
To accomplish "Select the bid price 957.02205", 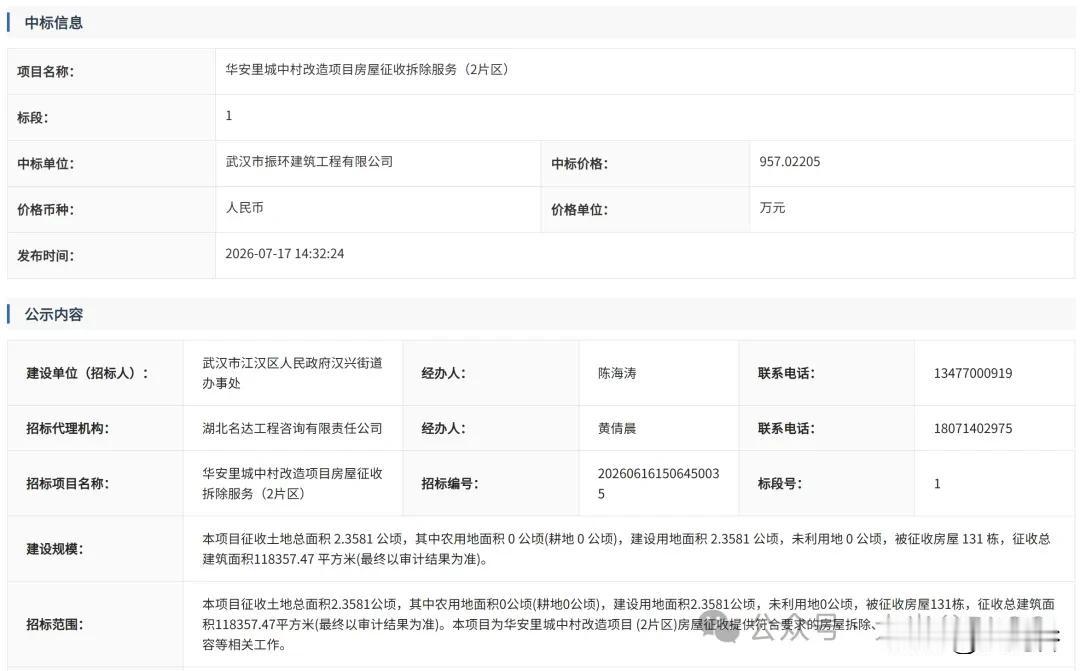I will [x=789, y=162].
